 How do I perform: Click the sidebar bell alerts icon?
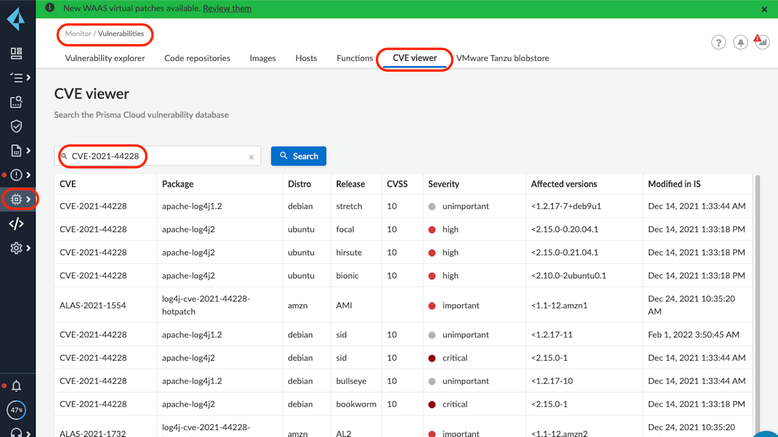[16, 386]
